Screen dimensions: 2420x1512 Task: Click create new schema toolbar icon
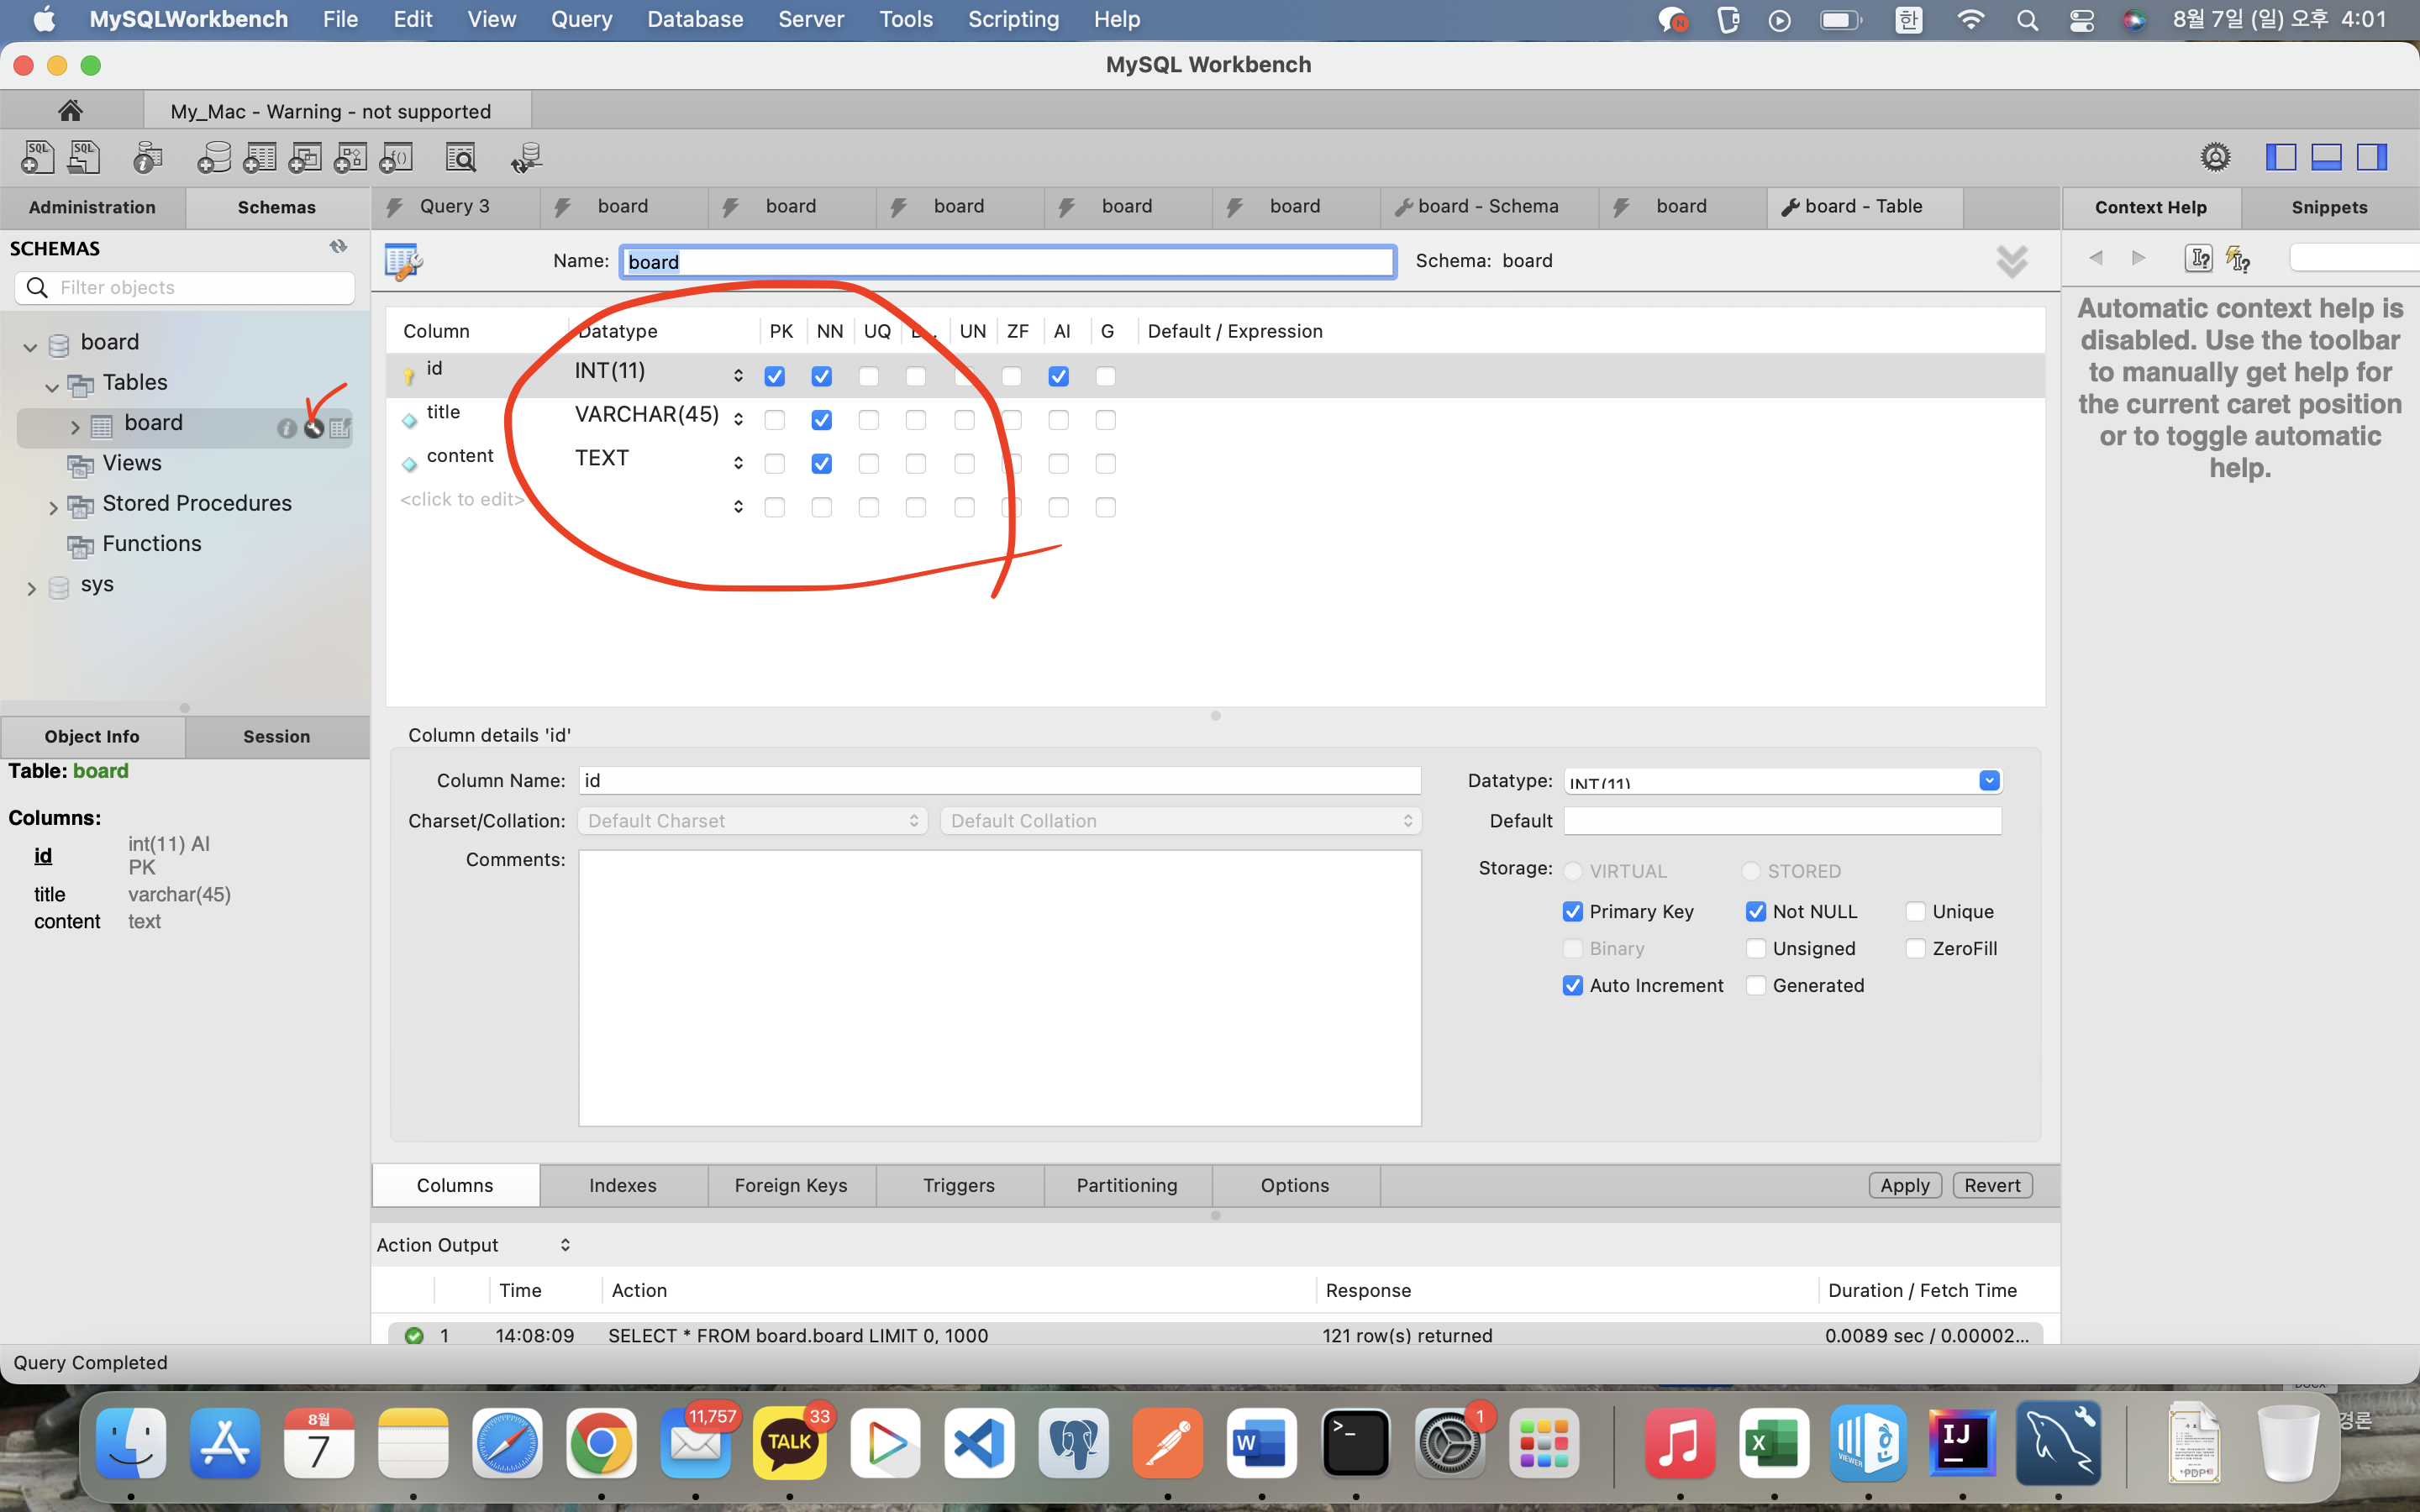(213, 157)
